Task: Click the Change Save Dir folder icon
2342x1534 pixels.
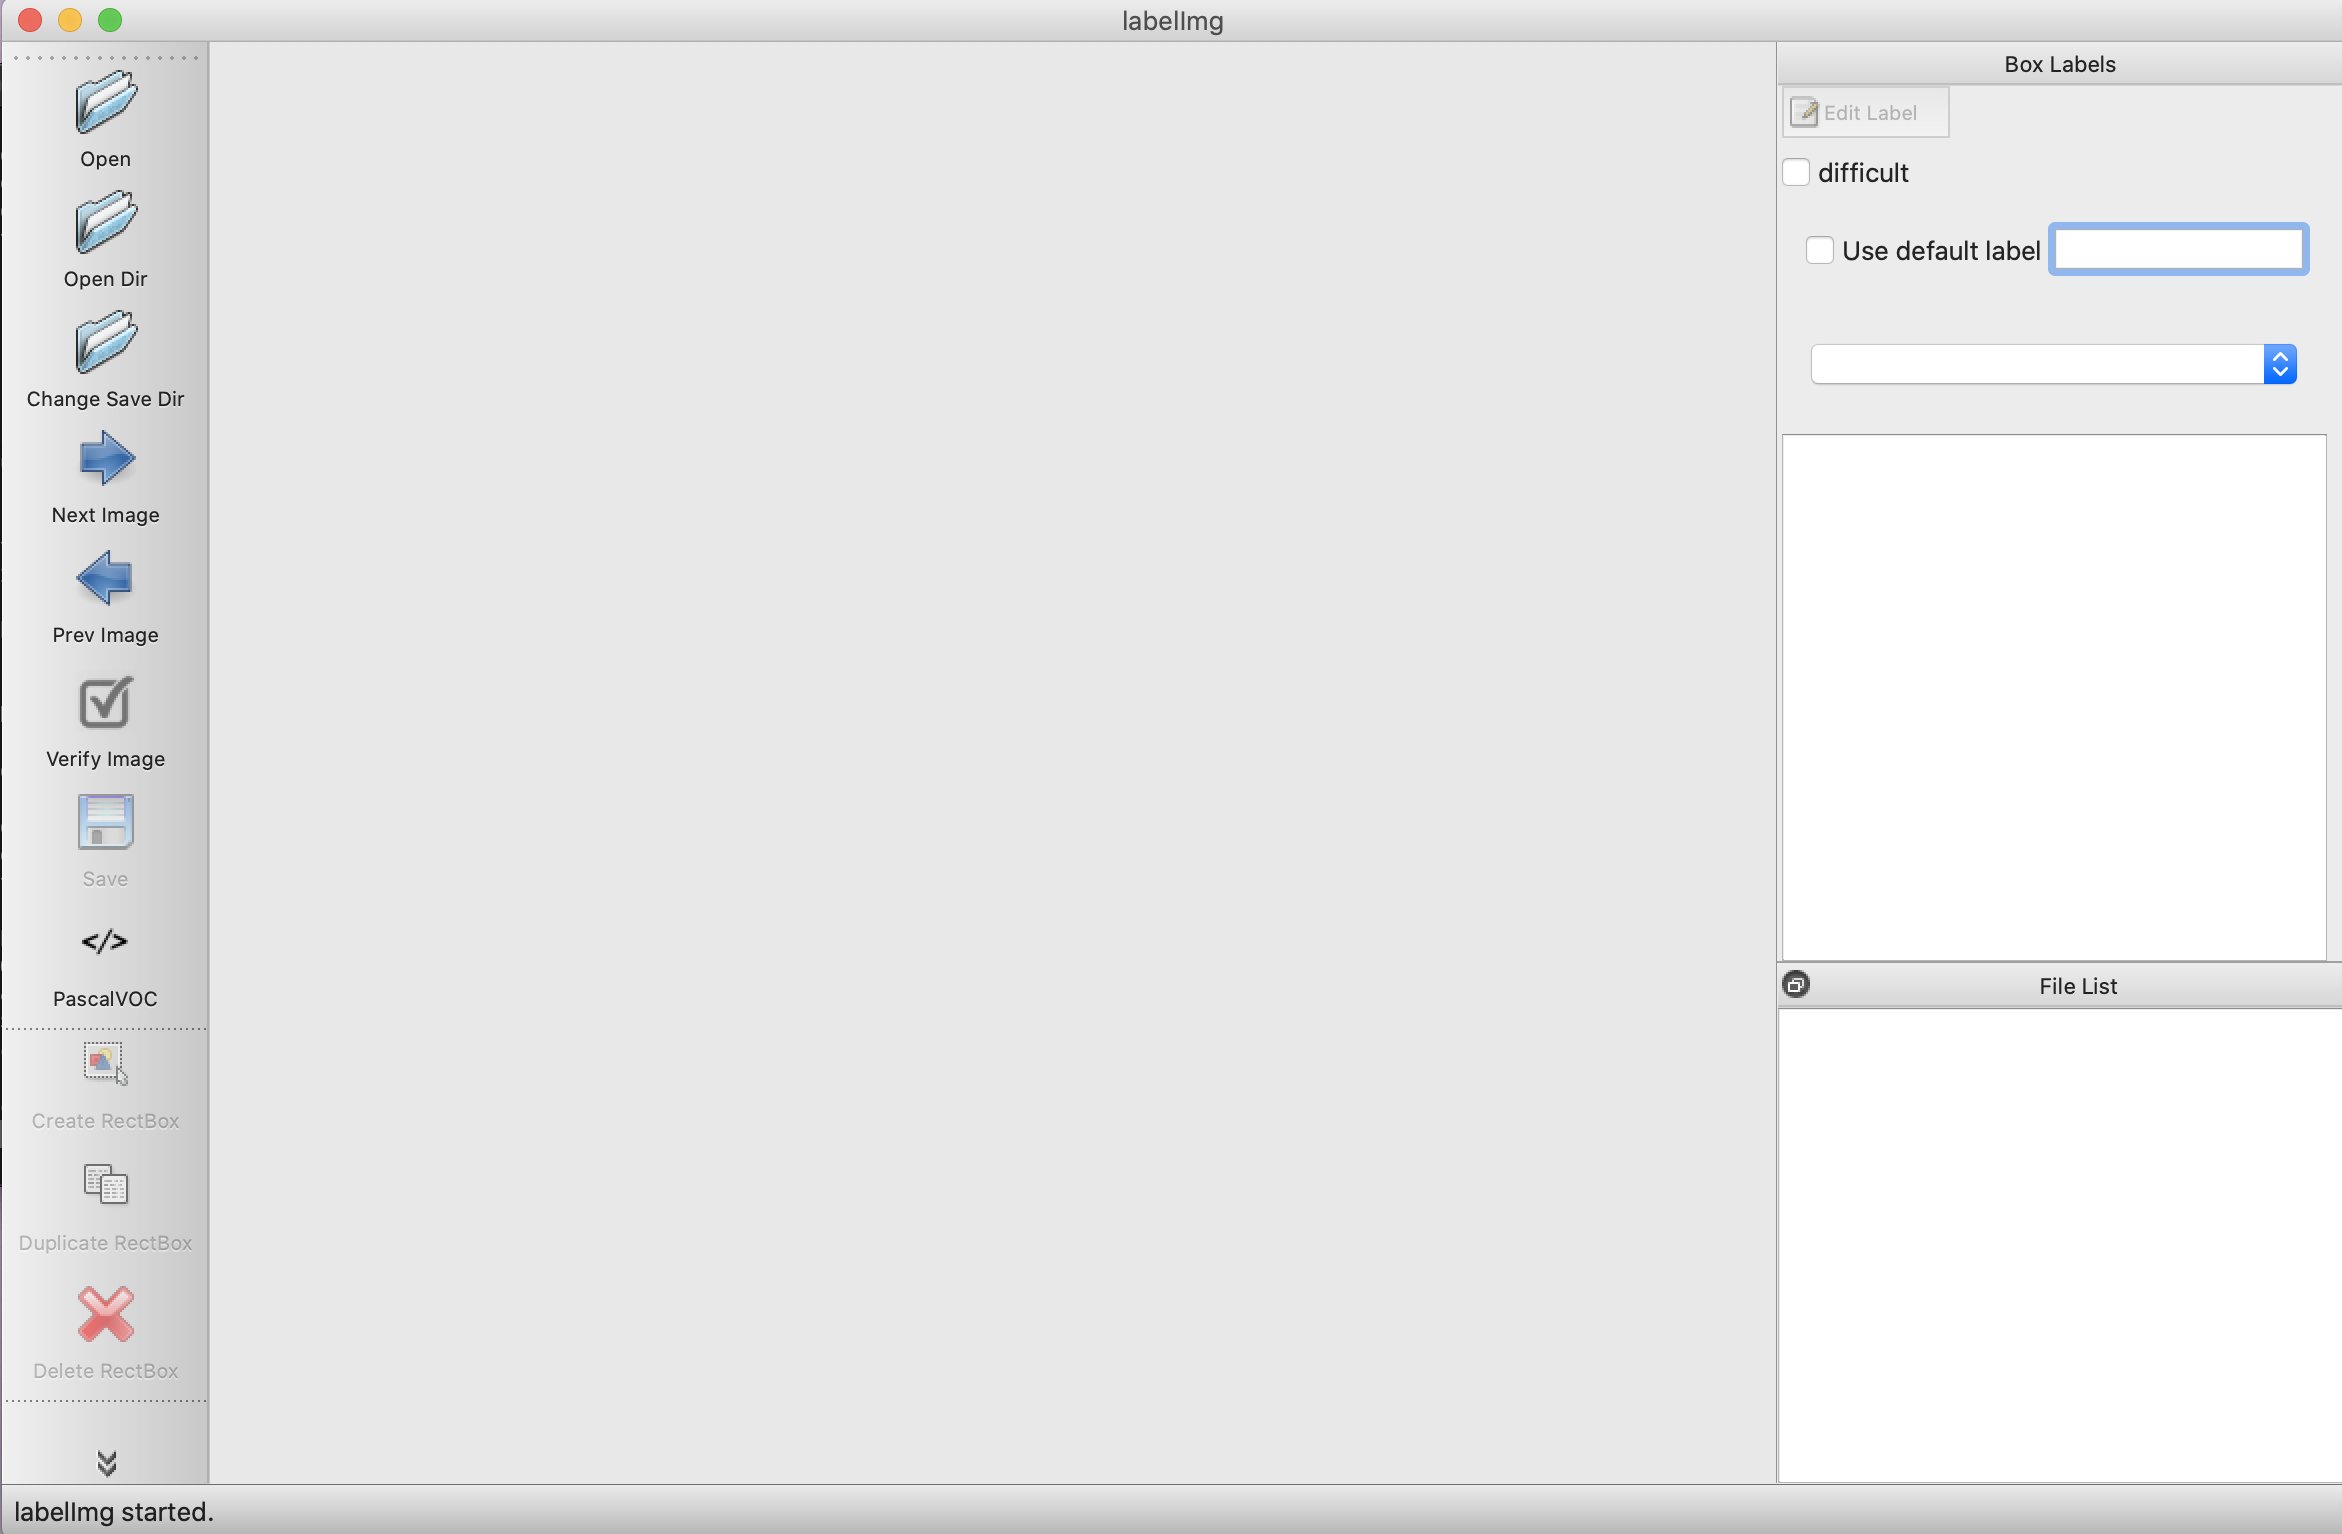Action: [105, 342]
